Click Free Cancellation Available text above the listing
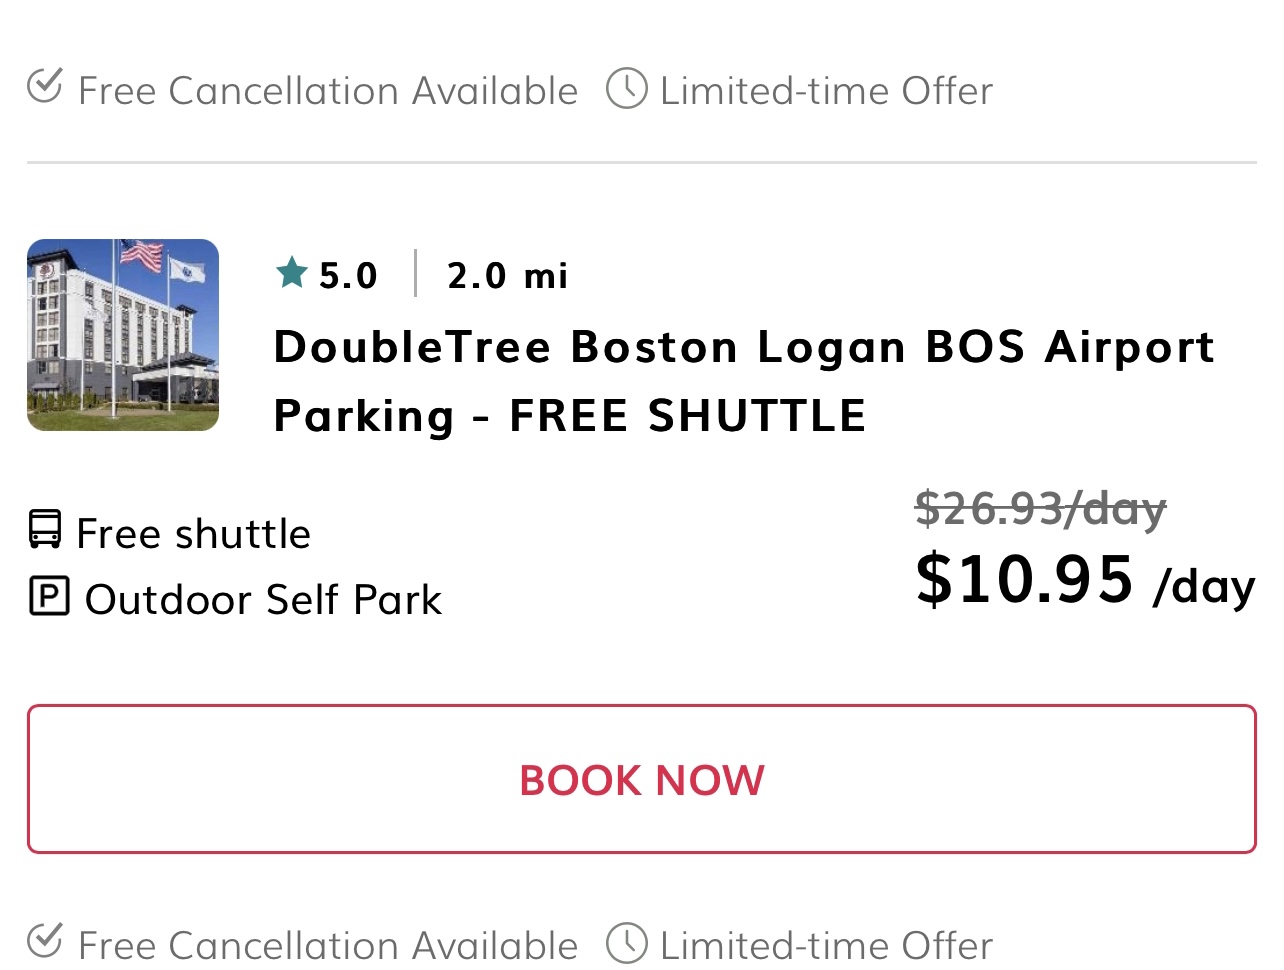Image resolution: width=1284 pixels, height=970 pixels. tap(328, 91)
